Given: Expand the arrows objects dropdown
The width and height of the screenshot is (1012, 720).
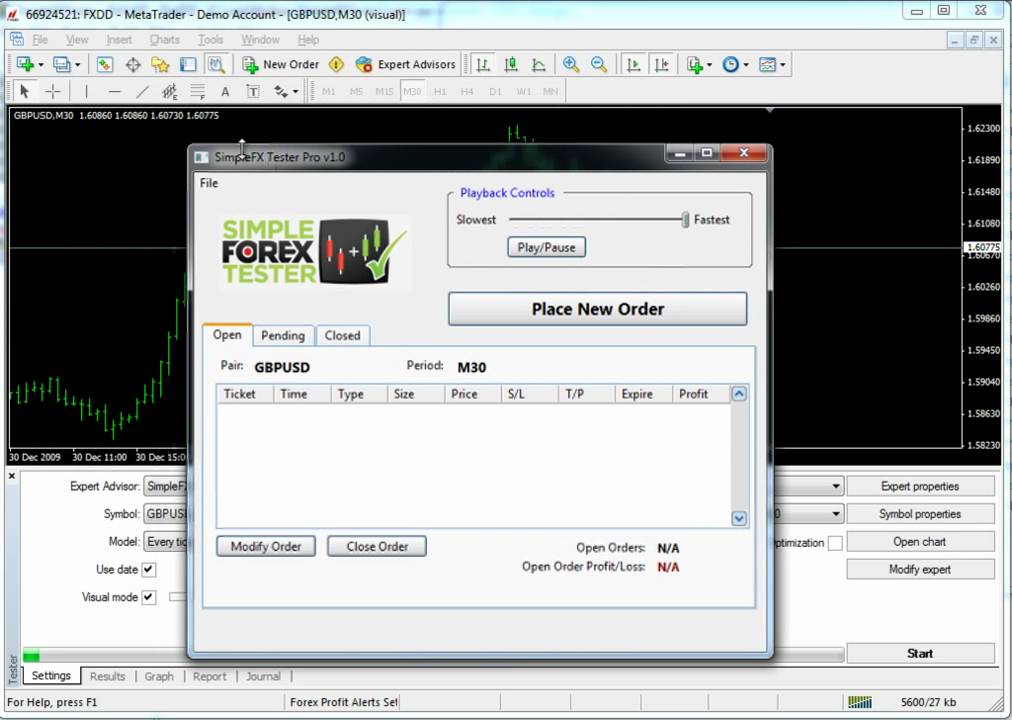Looking at the screenshot, I should pyautogui.click(x=296, y=92).
